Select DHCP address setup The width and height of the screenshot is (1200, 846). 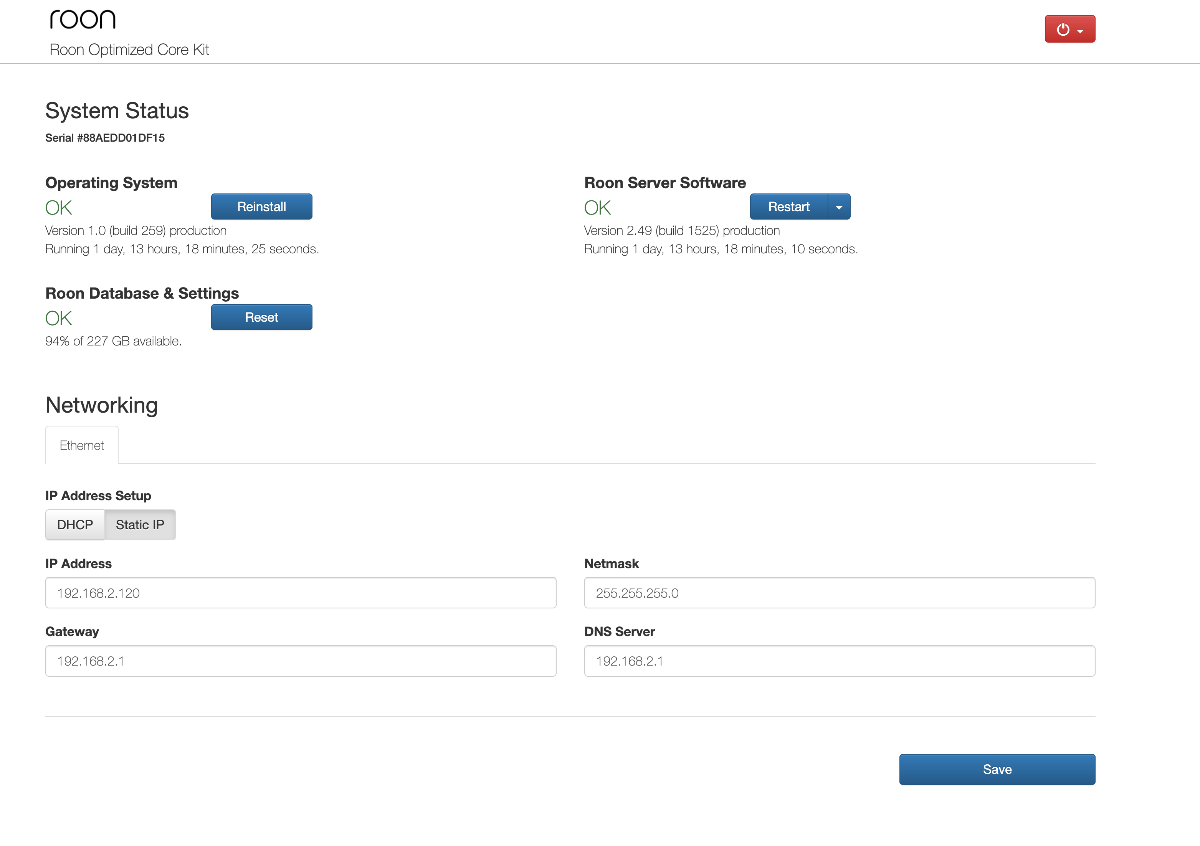pyautogui.click(x=75, y=525)
